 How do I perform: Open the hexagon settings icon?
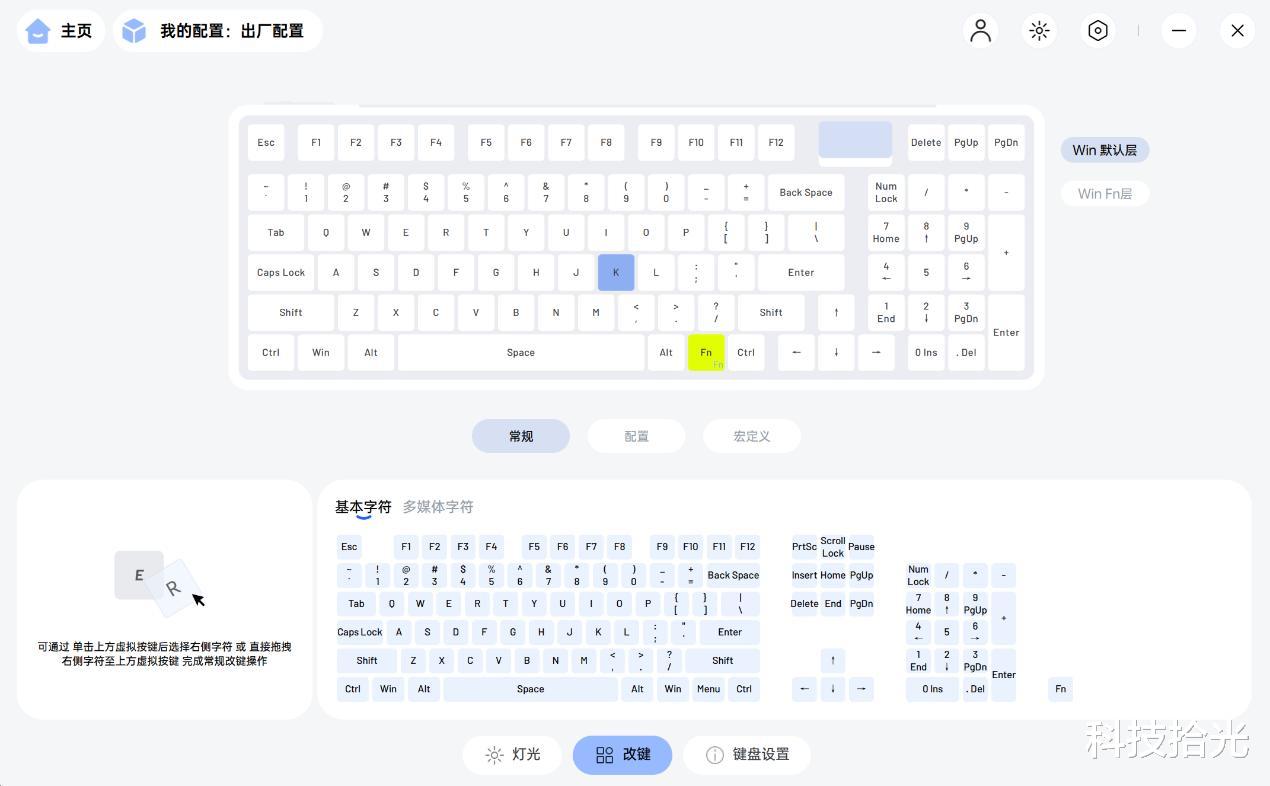pyautogui.click(x=1097, y=30)
